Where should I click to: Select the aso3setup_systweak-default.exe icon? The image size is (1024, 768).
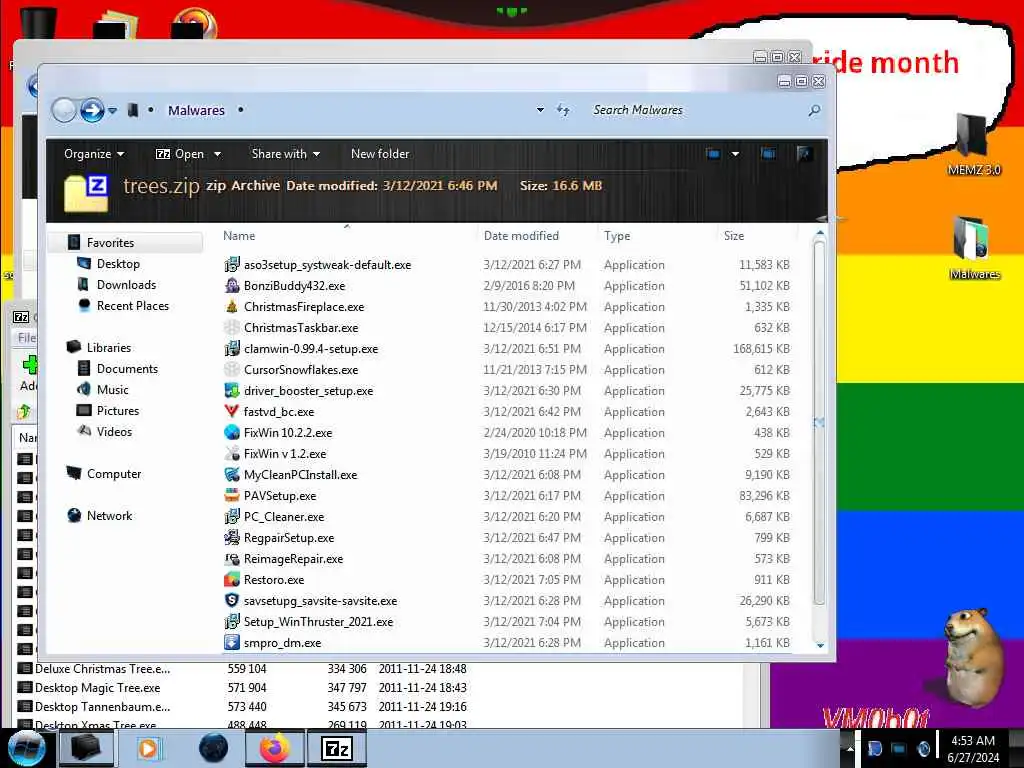click(x=231, y=264)
